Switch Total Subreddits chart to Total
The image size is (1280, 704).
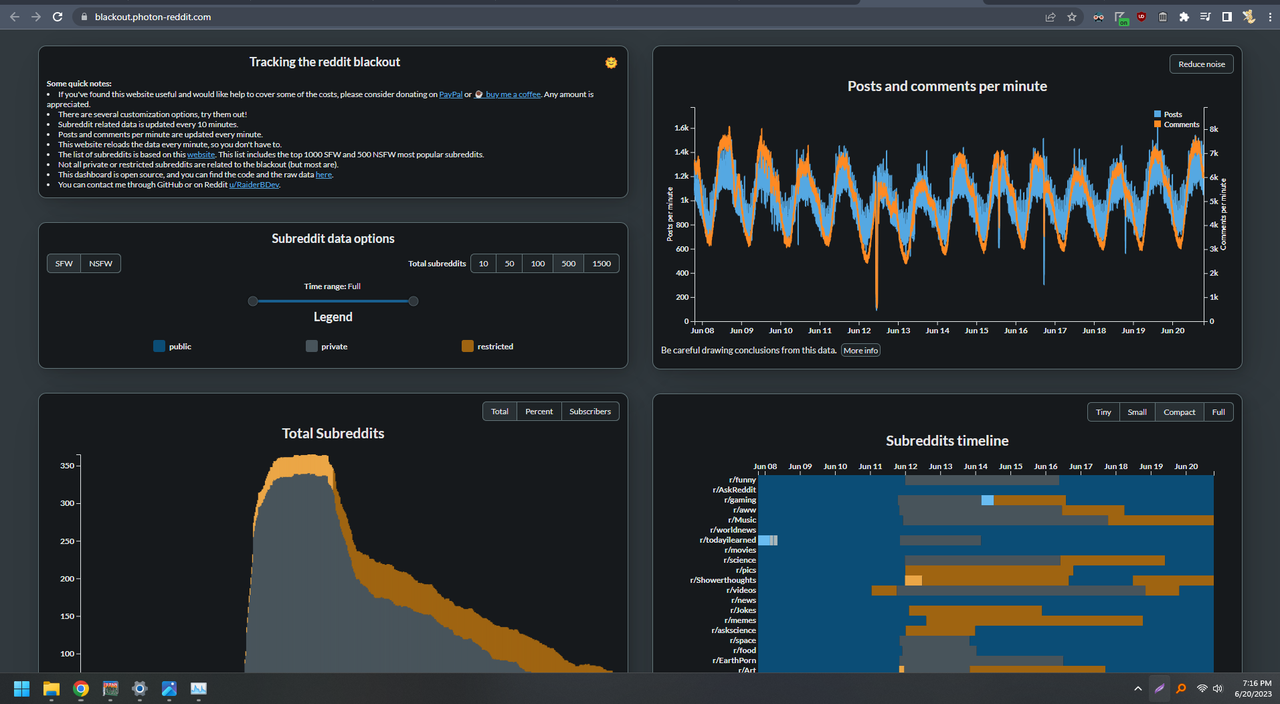coord(499,411)
